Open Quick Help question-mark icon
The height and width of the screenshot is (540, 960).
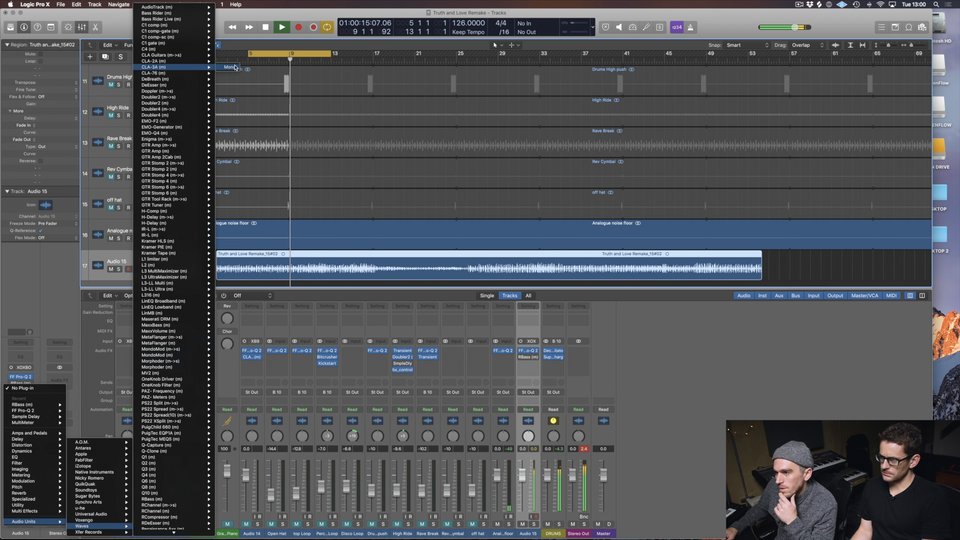tap(37, 27)
